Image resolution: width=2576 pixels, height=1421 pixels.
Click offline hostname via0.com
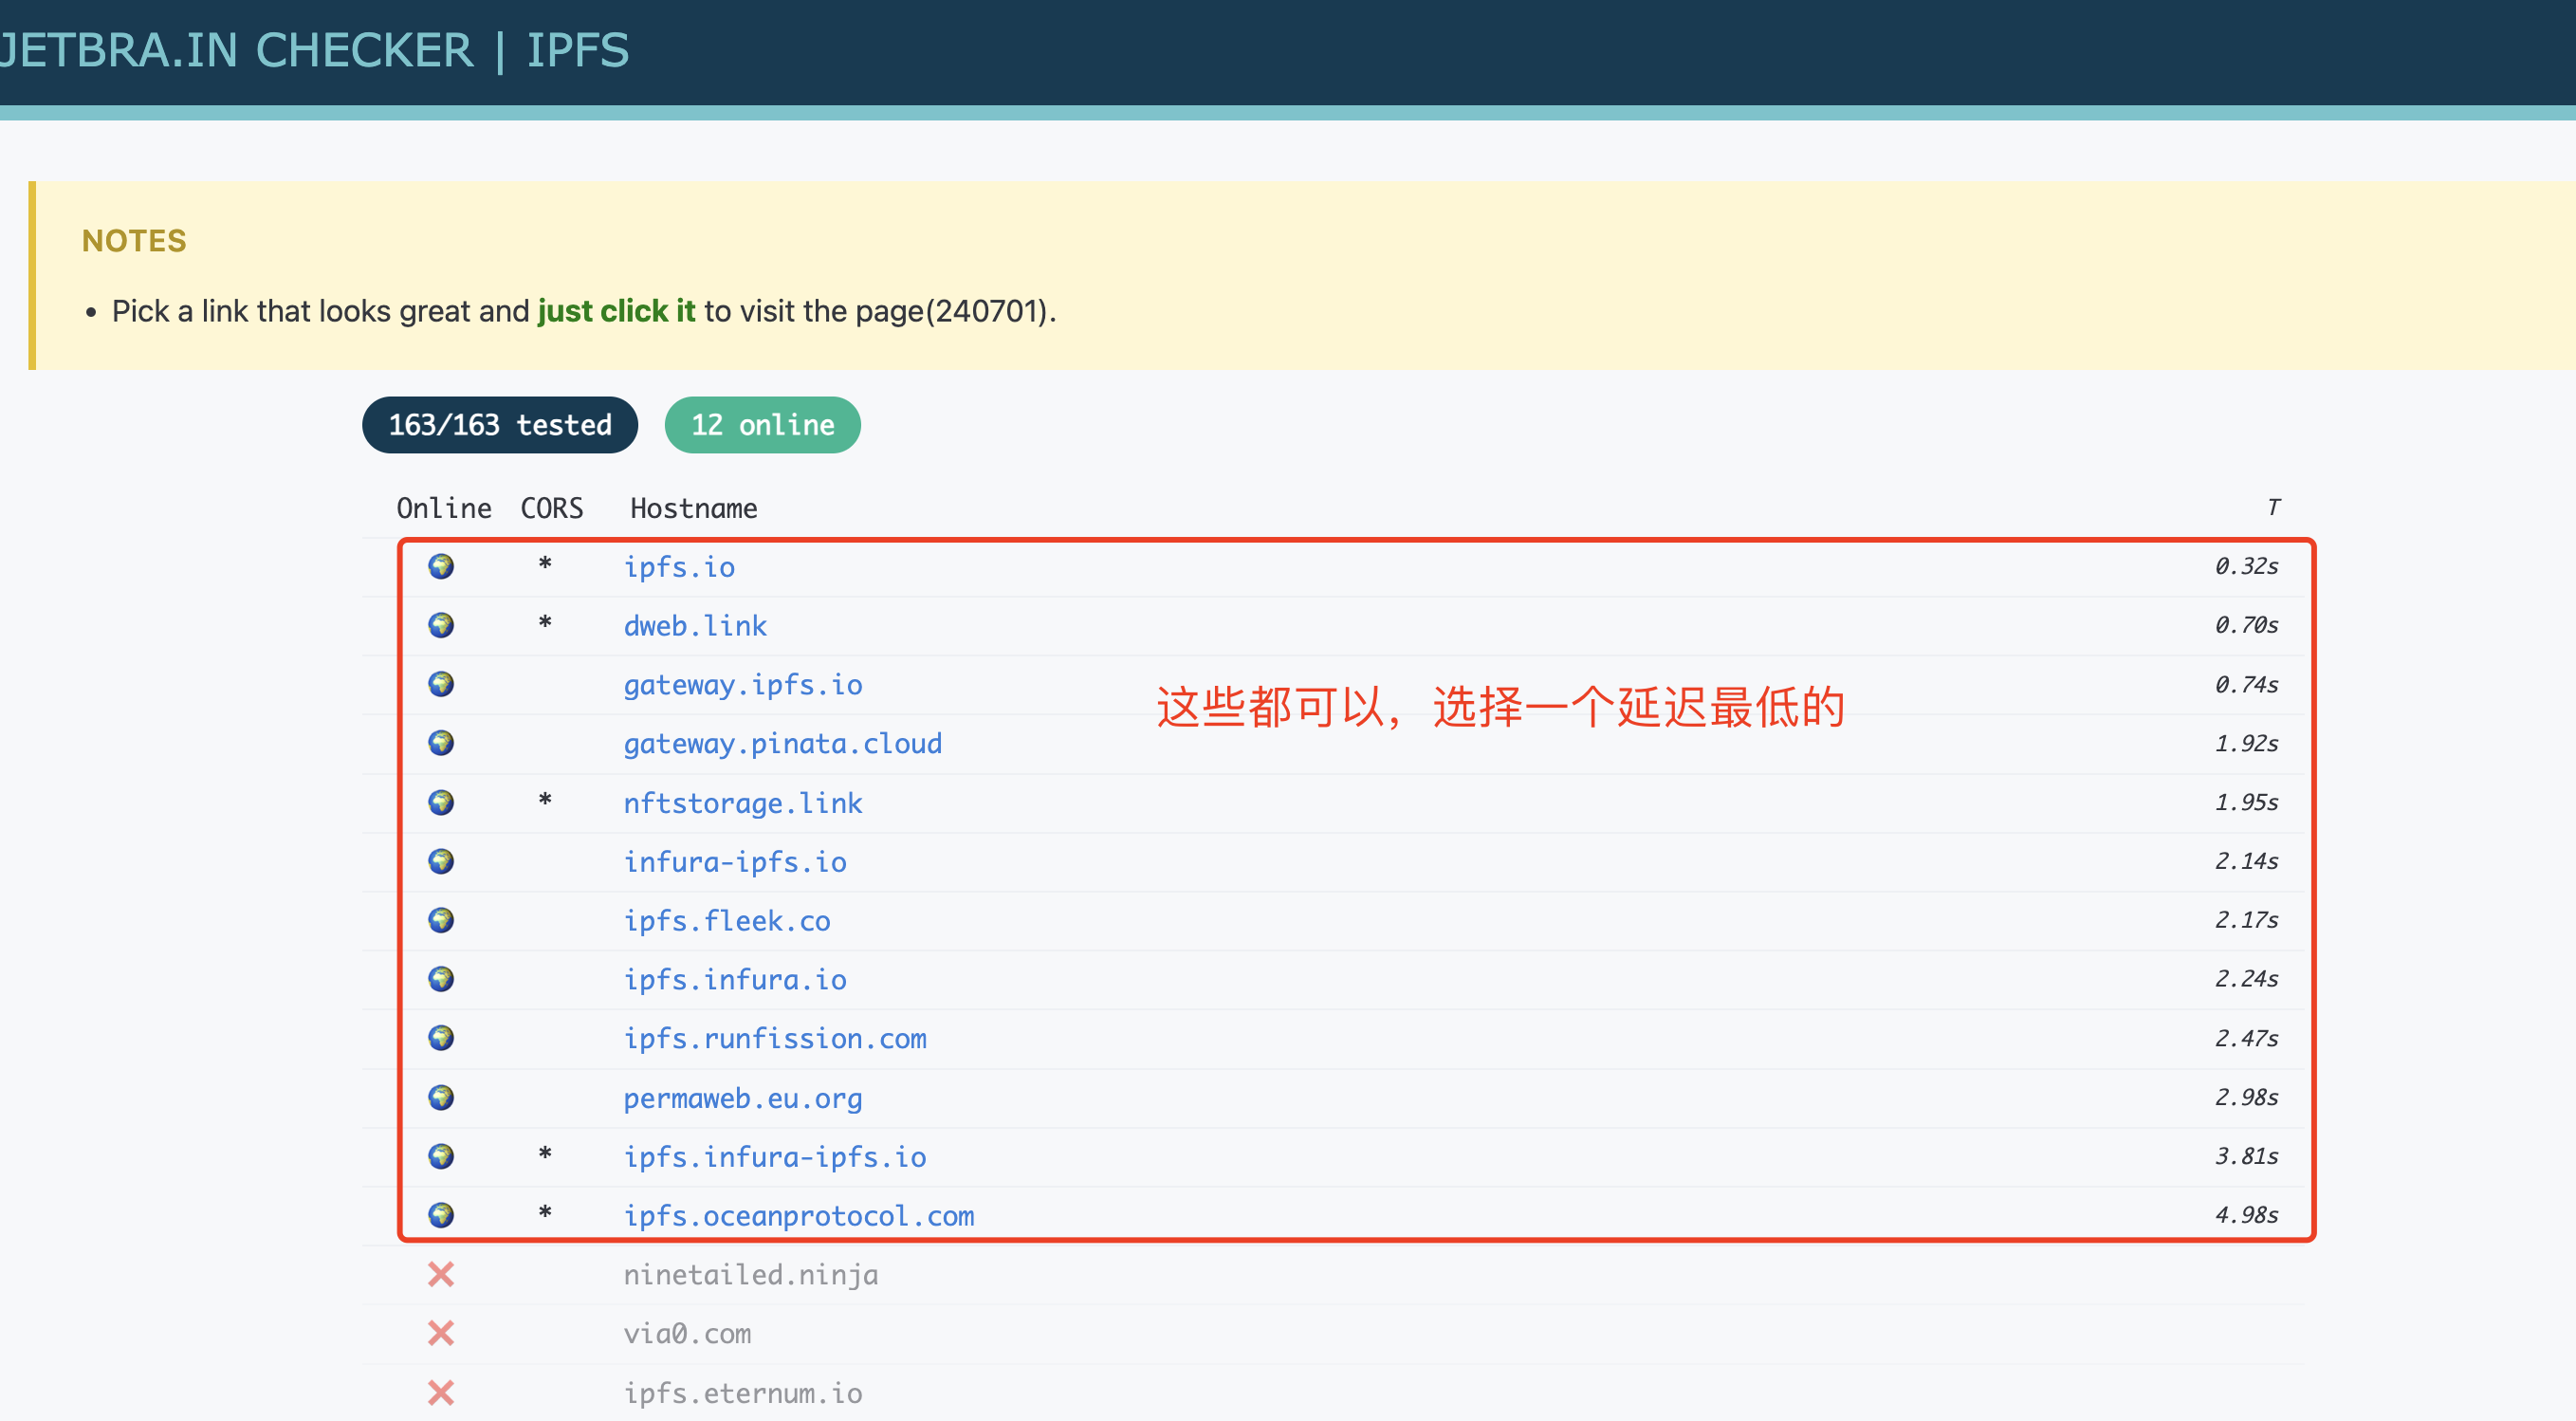tap(687, 1334)
